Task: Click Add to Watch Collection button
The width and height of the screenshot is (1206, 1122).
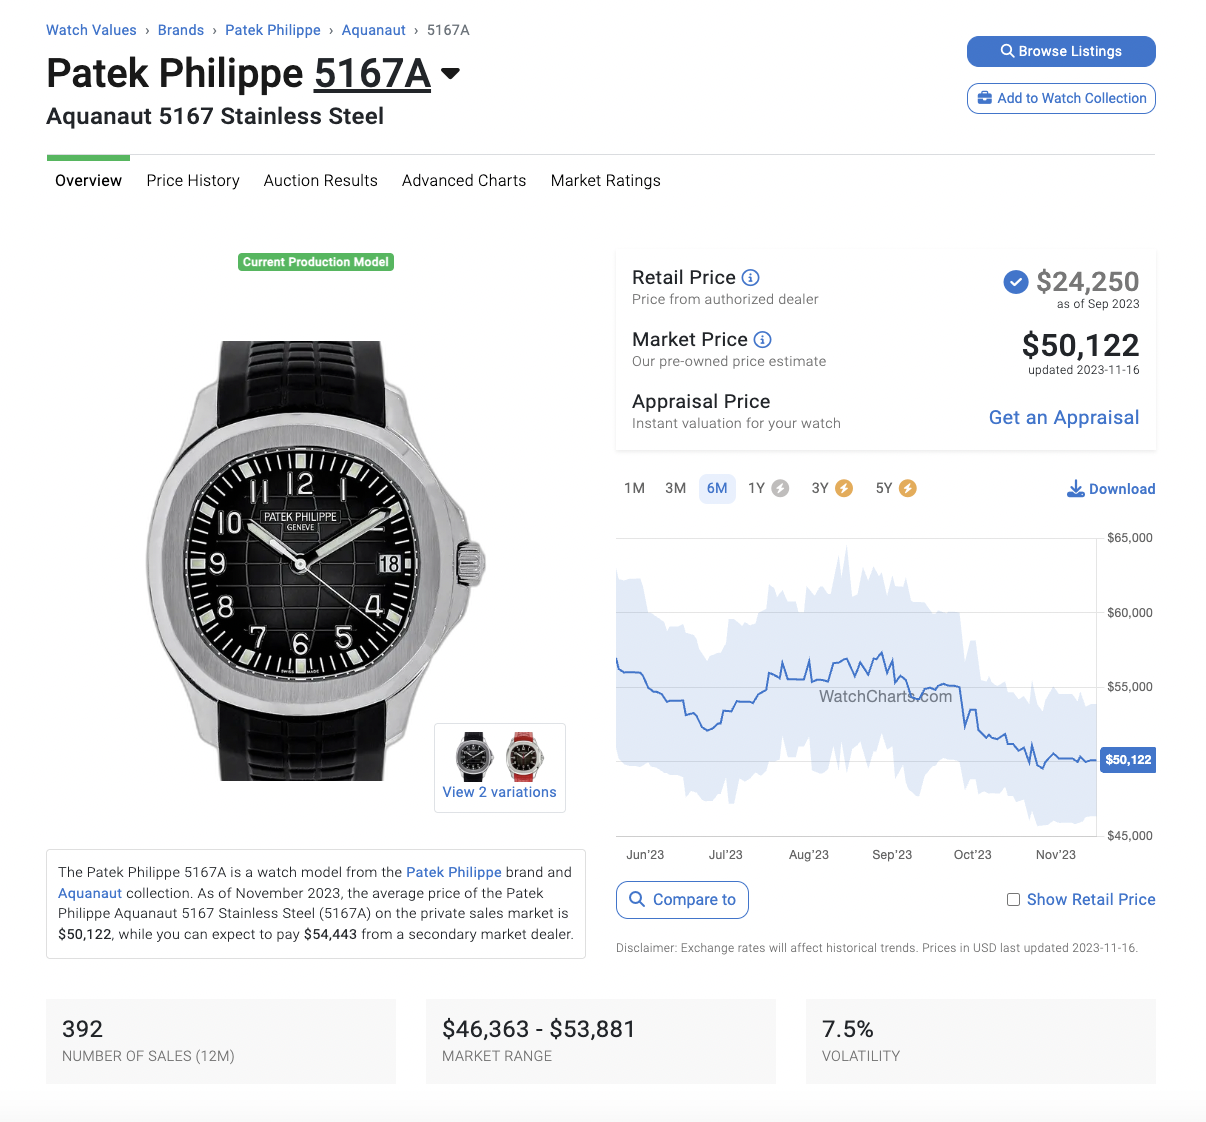Action: pyautogui.click(x=1061, y=98)
